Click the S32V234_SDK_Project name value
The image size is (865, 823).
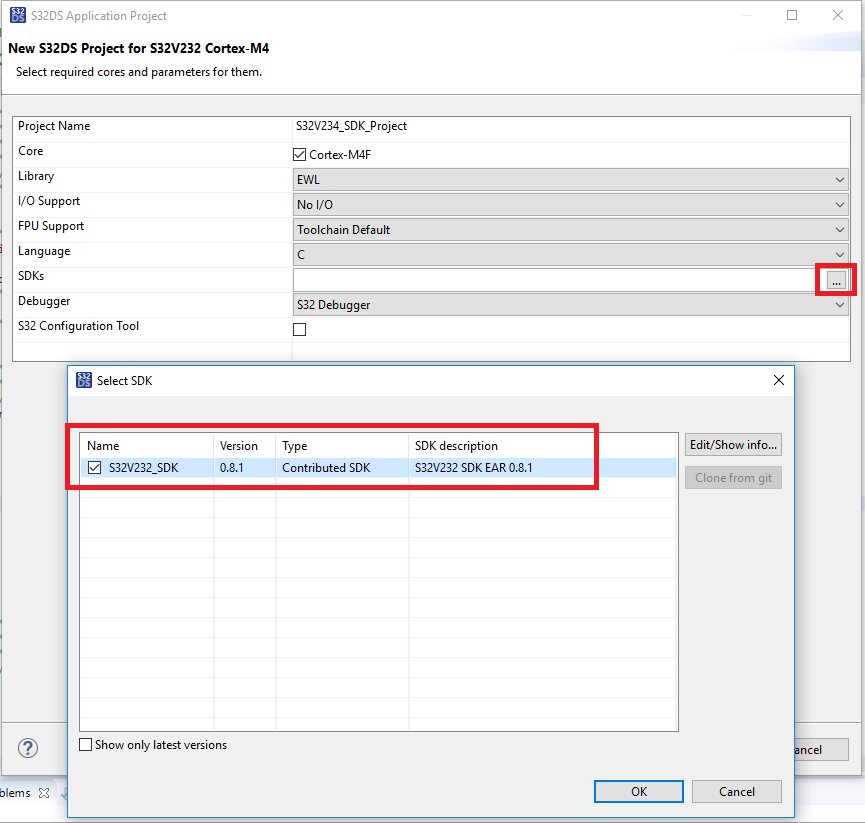pyautogui.click(x=351, y=126)
